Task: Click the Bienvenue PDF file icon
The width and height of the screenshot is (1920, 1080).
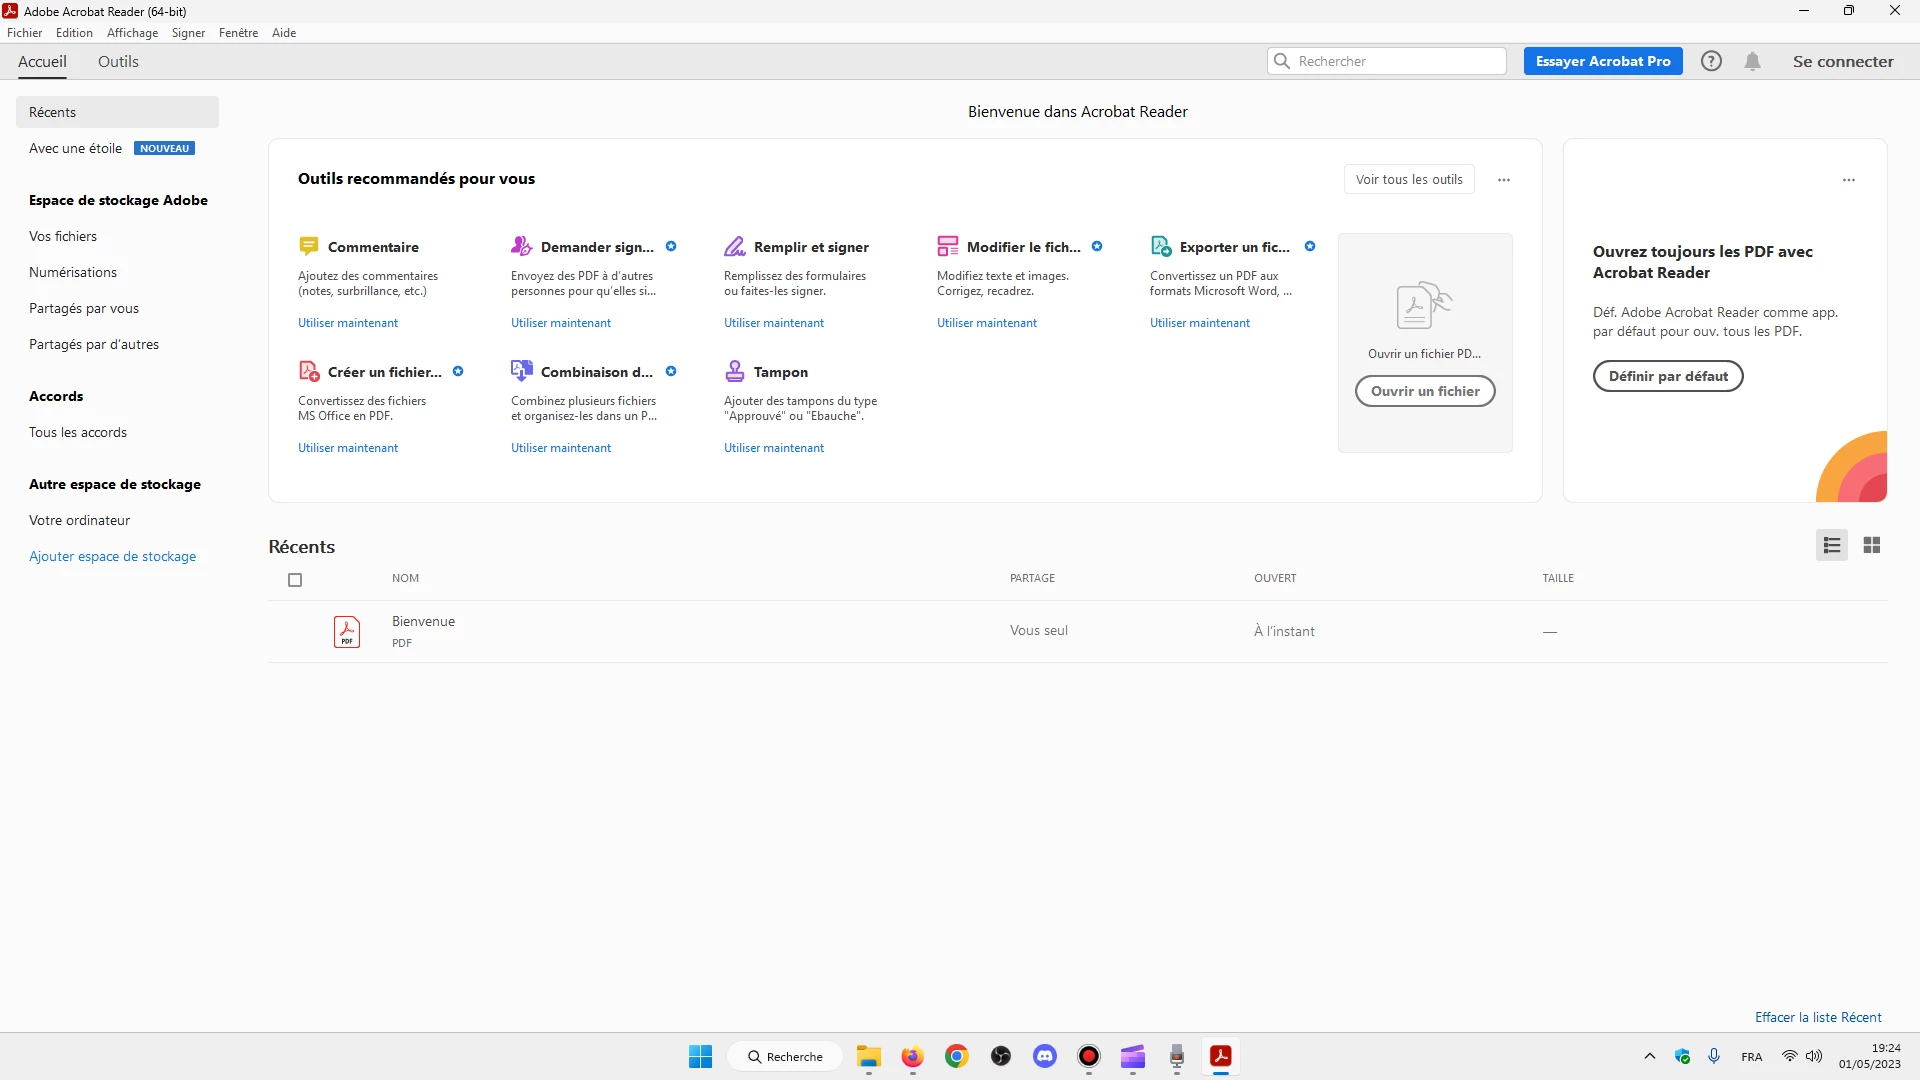Action: (347, 631)
